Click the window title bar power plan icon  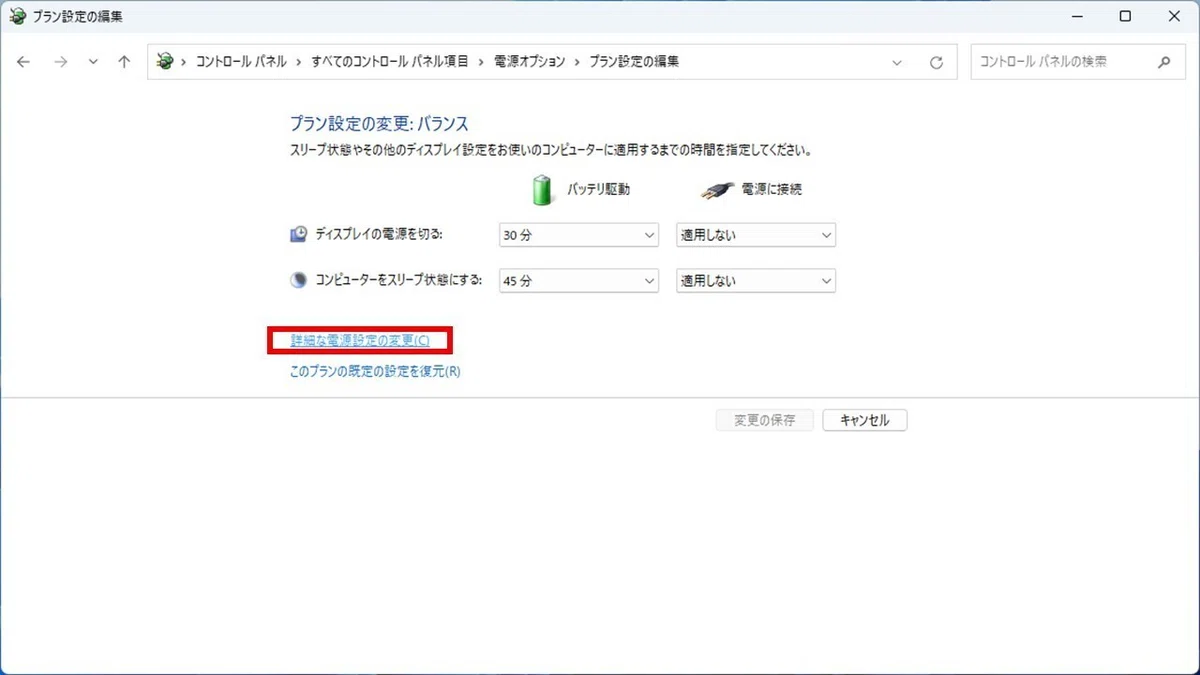[17, 16]
